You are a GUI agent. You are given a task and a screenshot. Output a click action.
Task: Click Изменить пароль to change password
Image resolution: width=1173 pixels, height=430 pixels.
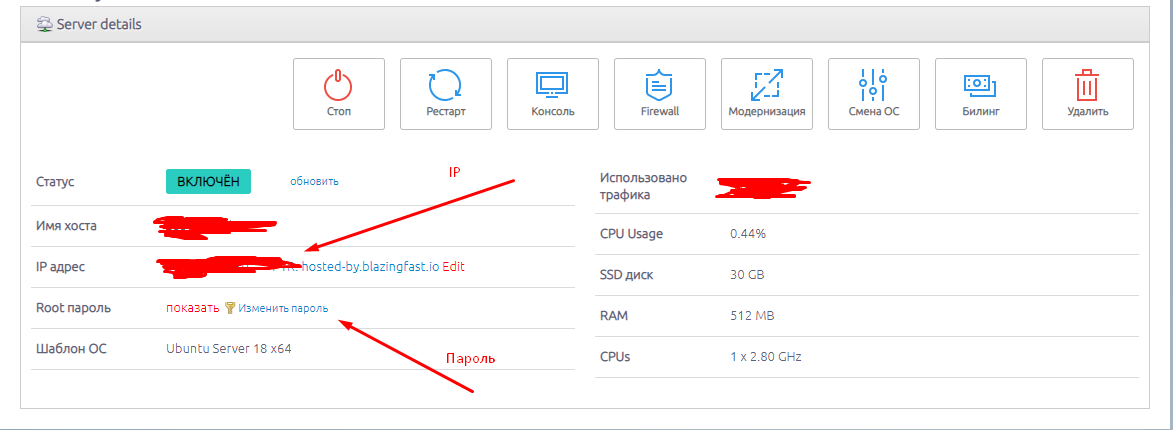(x=283, y=308)
